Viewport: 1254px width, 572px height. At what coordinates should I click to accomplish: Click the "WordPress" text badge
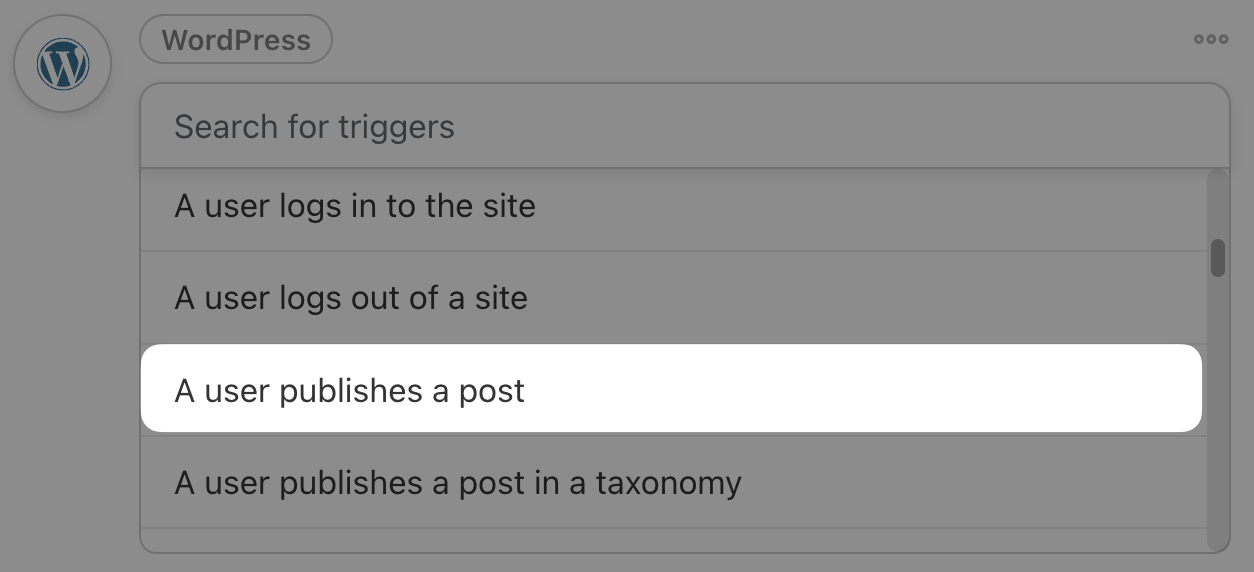coord(236,40)
